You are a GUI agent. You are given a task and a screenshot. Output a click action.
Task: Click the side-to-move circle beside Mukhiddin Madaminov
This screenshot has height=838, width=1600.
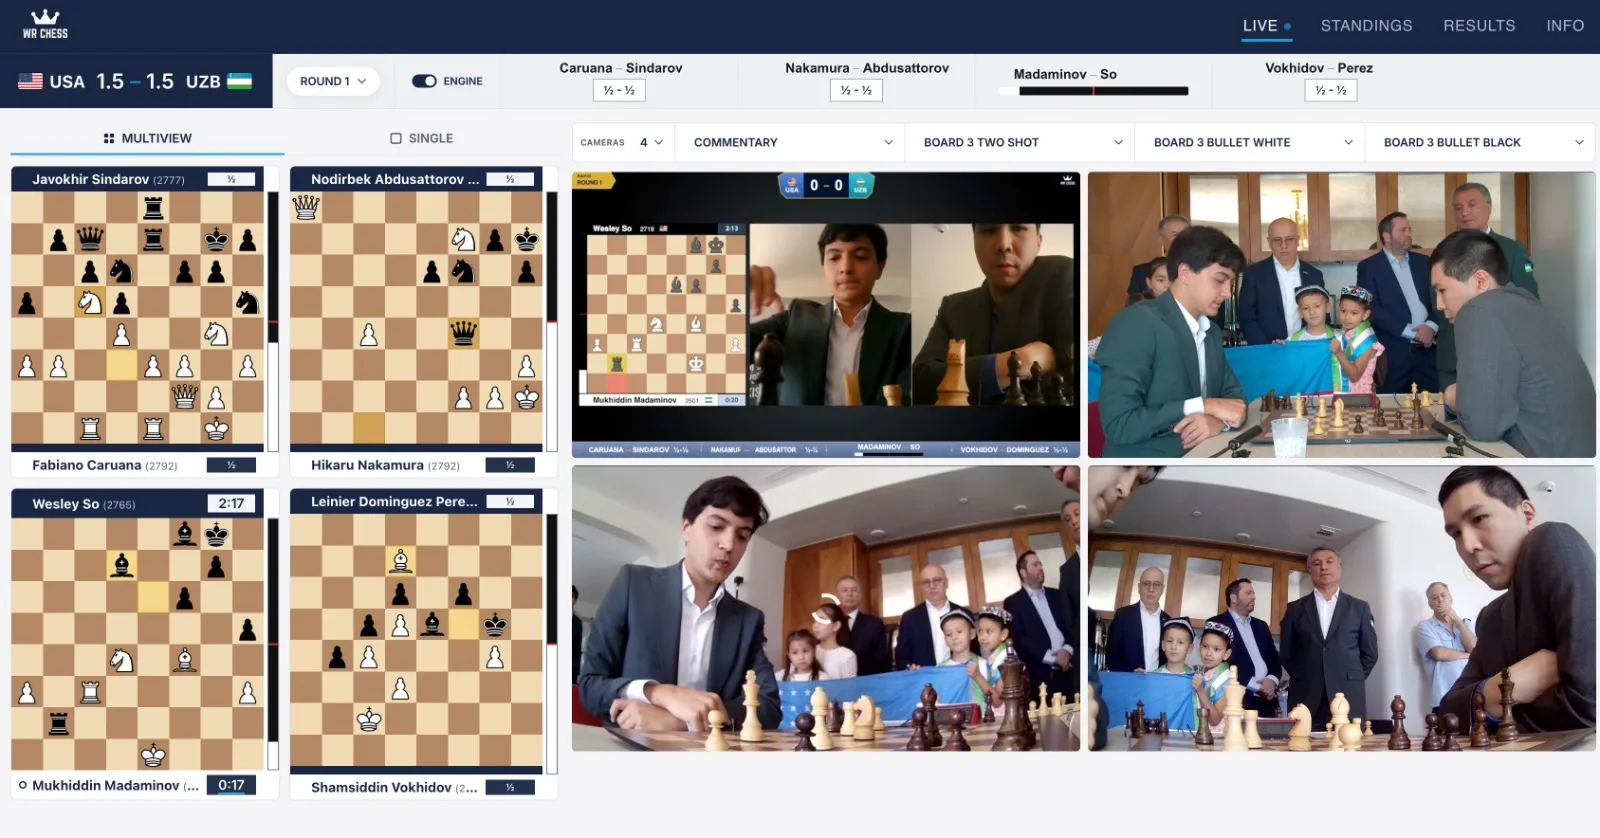click(x=23, y=785)
